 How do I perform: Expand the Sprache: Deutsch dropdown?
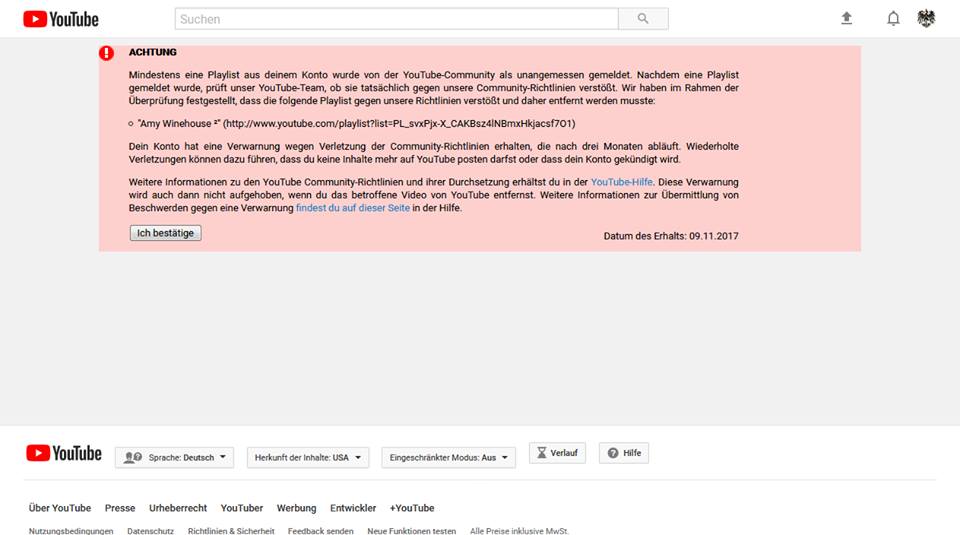(x=174, y=457)
